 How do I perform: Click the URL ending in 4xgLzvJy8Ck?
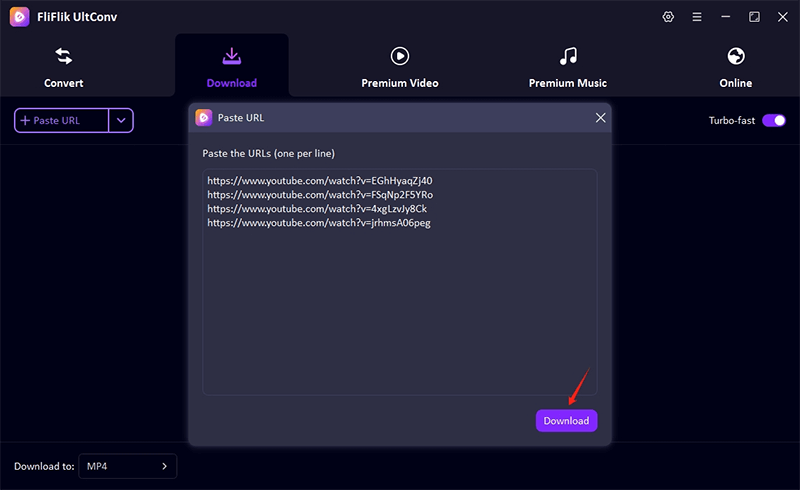point(317,209)
